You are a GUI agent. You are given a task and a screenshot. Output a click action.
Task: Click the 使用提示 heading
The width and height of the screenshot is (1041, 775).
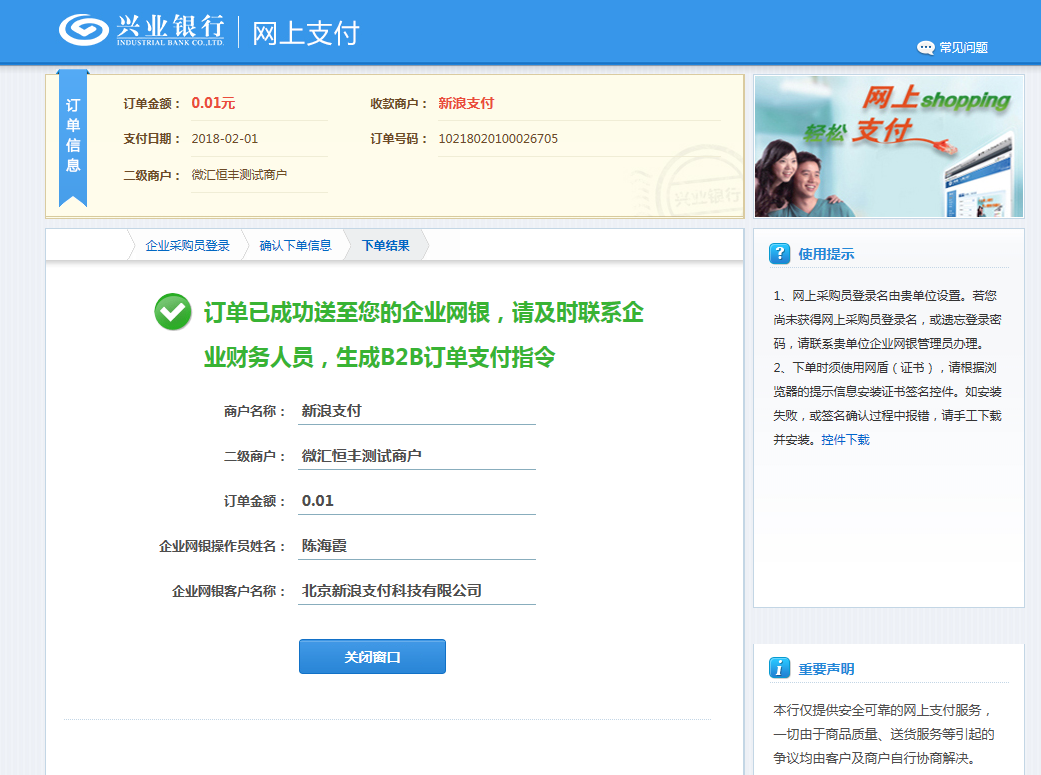[x=826, y=254]
